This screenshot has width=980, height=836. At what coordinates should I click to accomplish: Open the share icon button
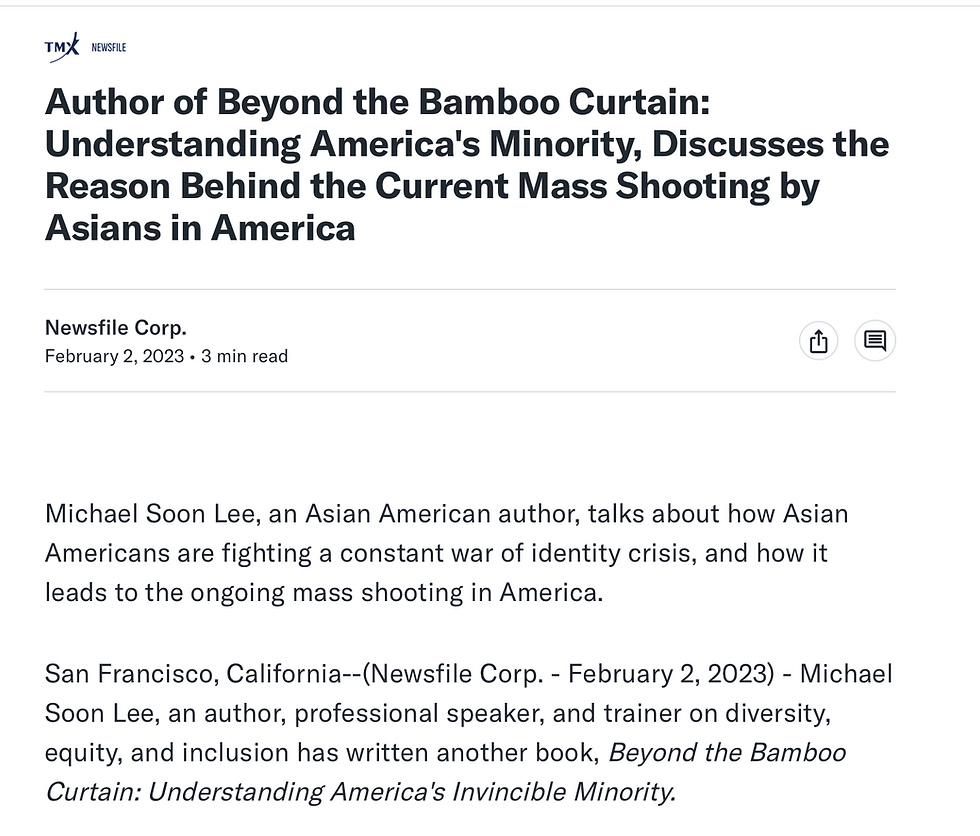coord(818,341)
